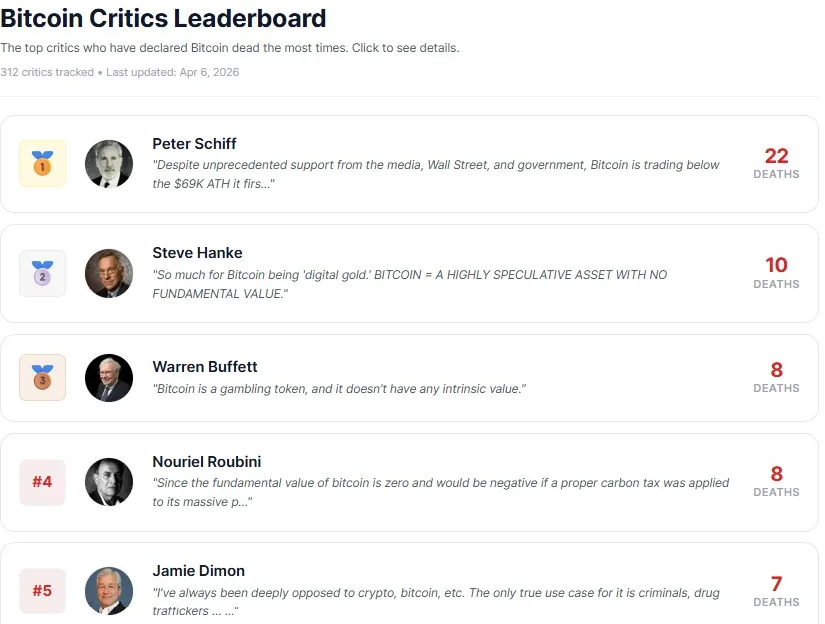
Task: Click the silver medal icon next to Steve Hanke
Action: [x=42, y=273]
